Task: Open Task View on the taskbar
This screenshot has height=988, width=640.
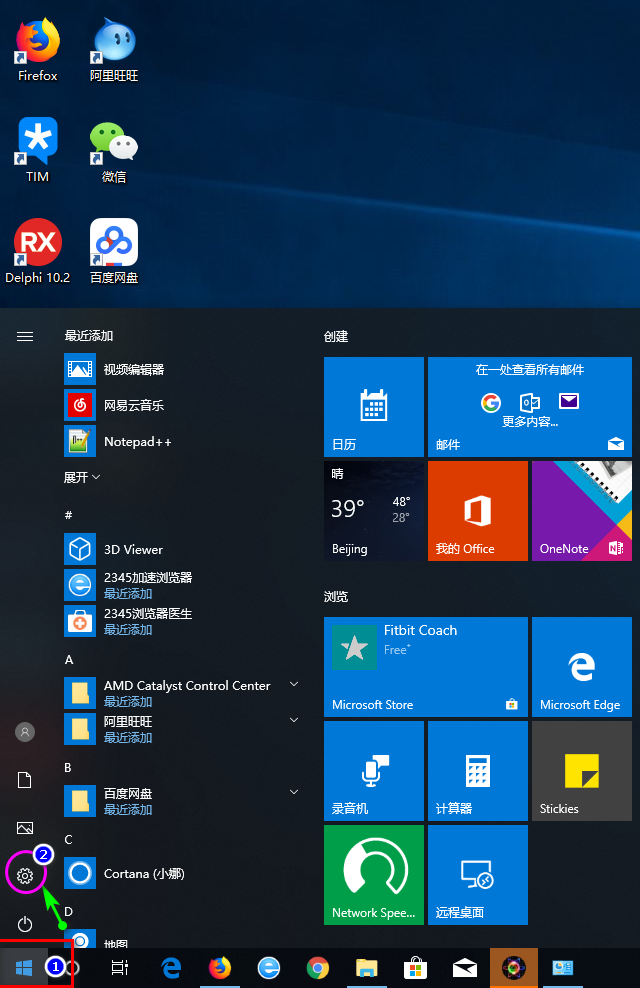Action: (x=120, y=967)
